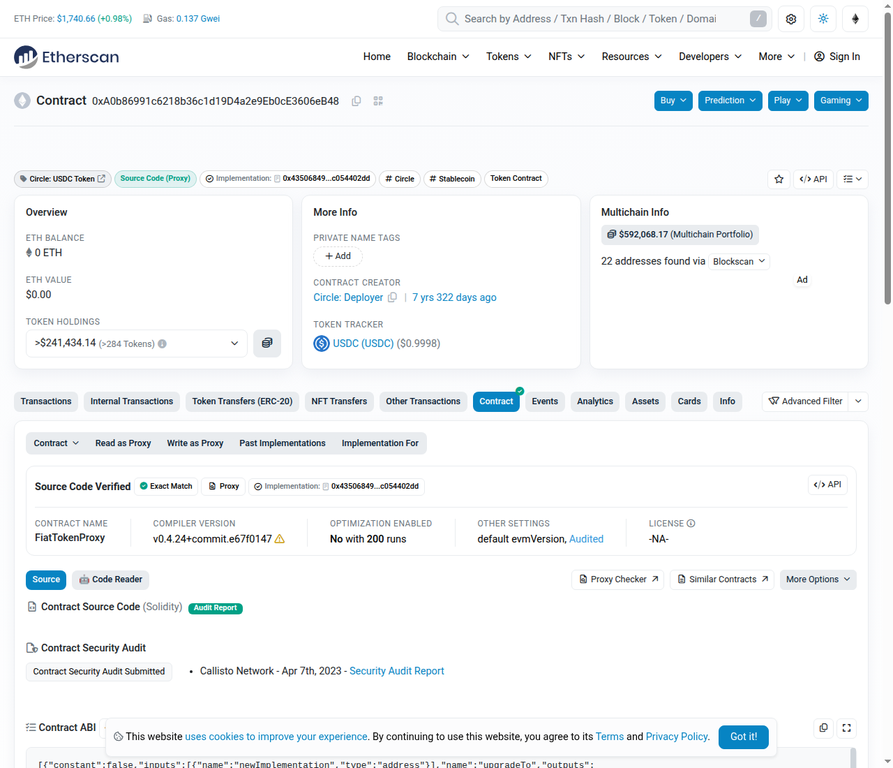
Task: Click the search slash shortcut icon
Action: (757, 19)
